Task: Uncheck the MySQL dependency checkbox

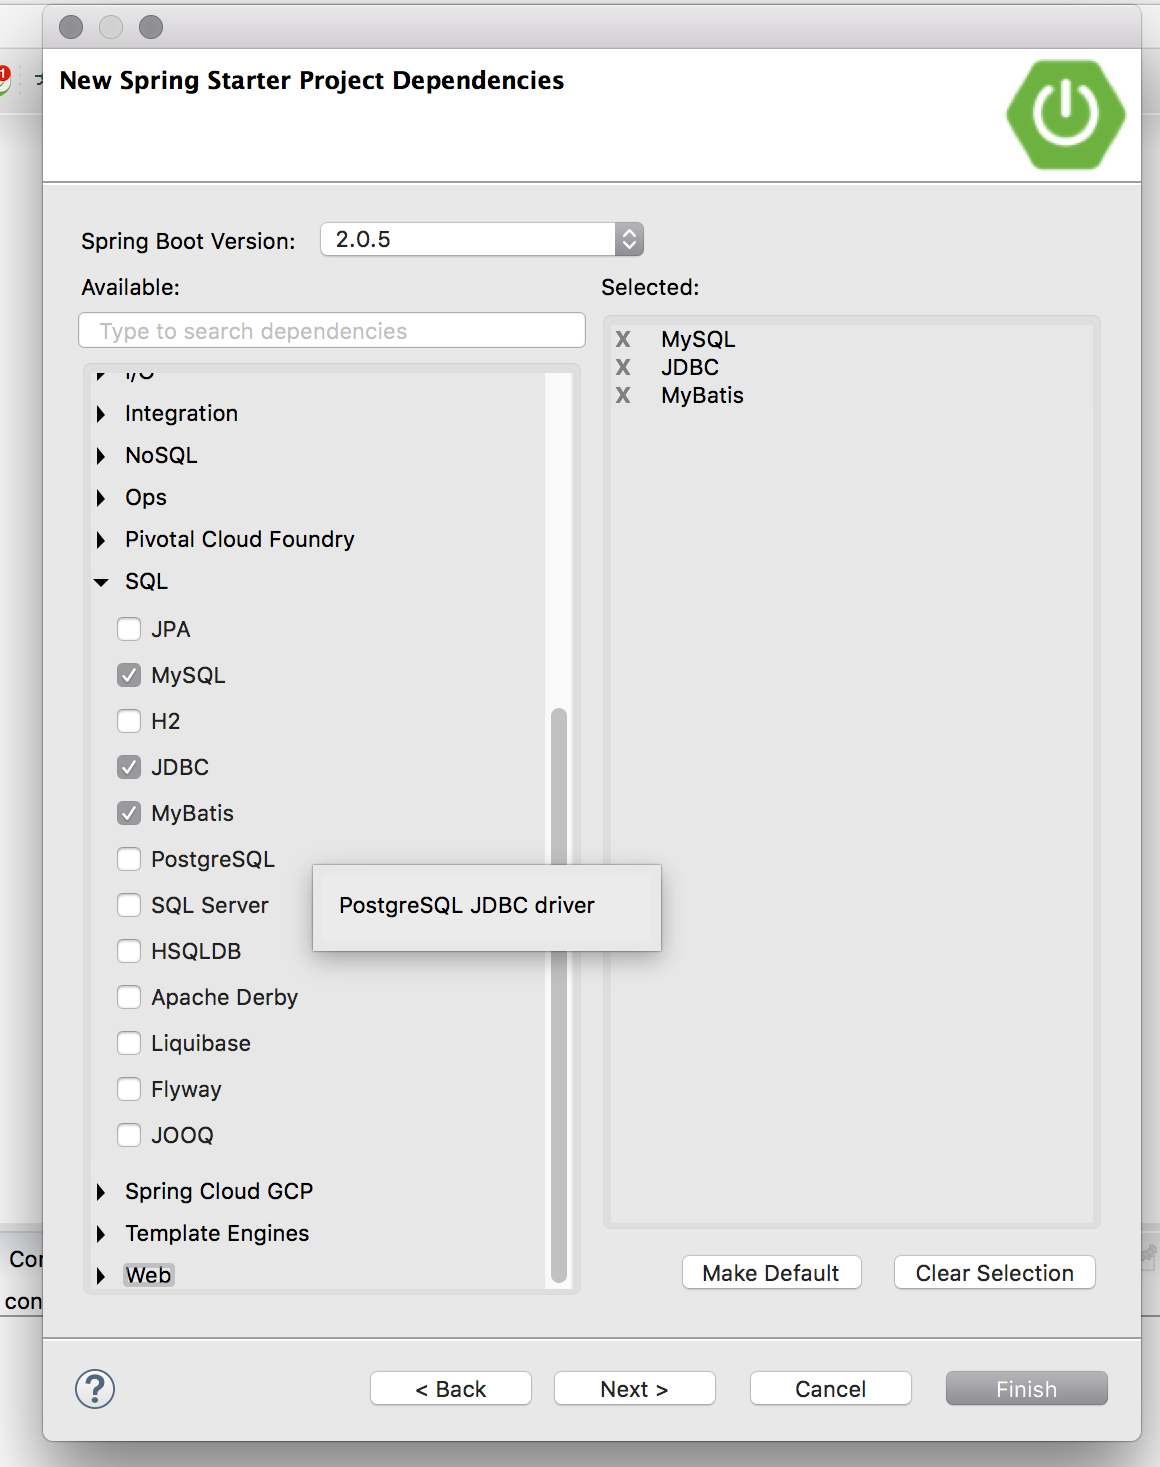Action: pos(129,675)
